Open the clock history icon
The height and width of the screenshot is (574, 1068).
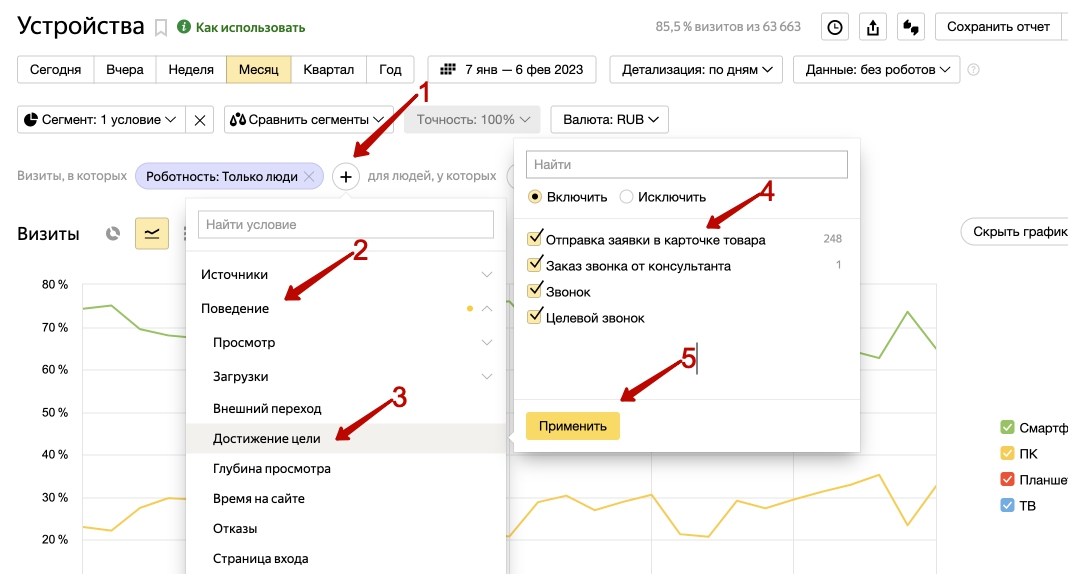(834, 27)
